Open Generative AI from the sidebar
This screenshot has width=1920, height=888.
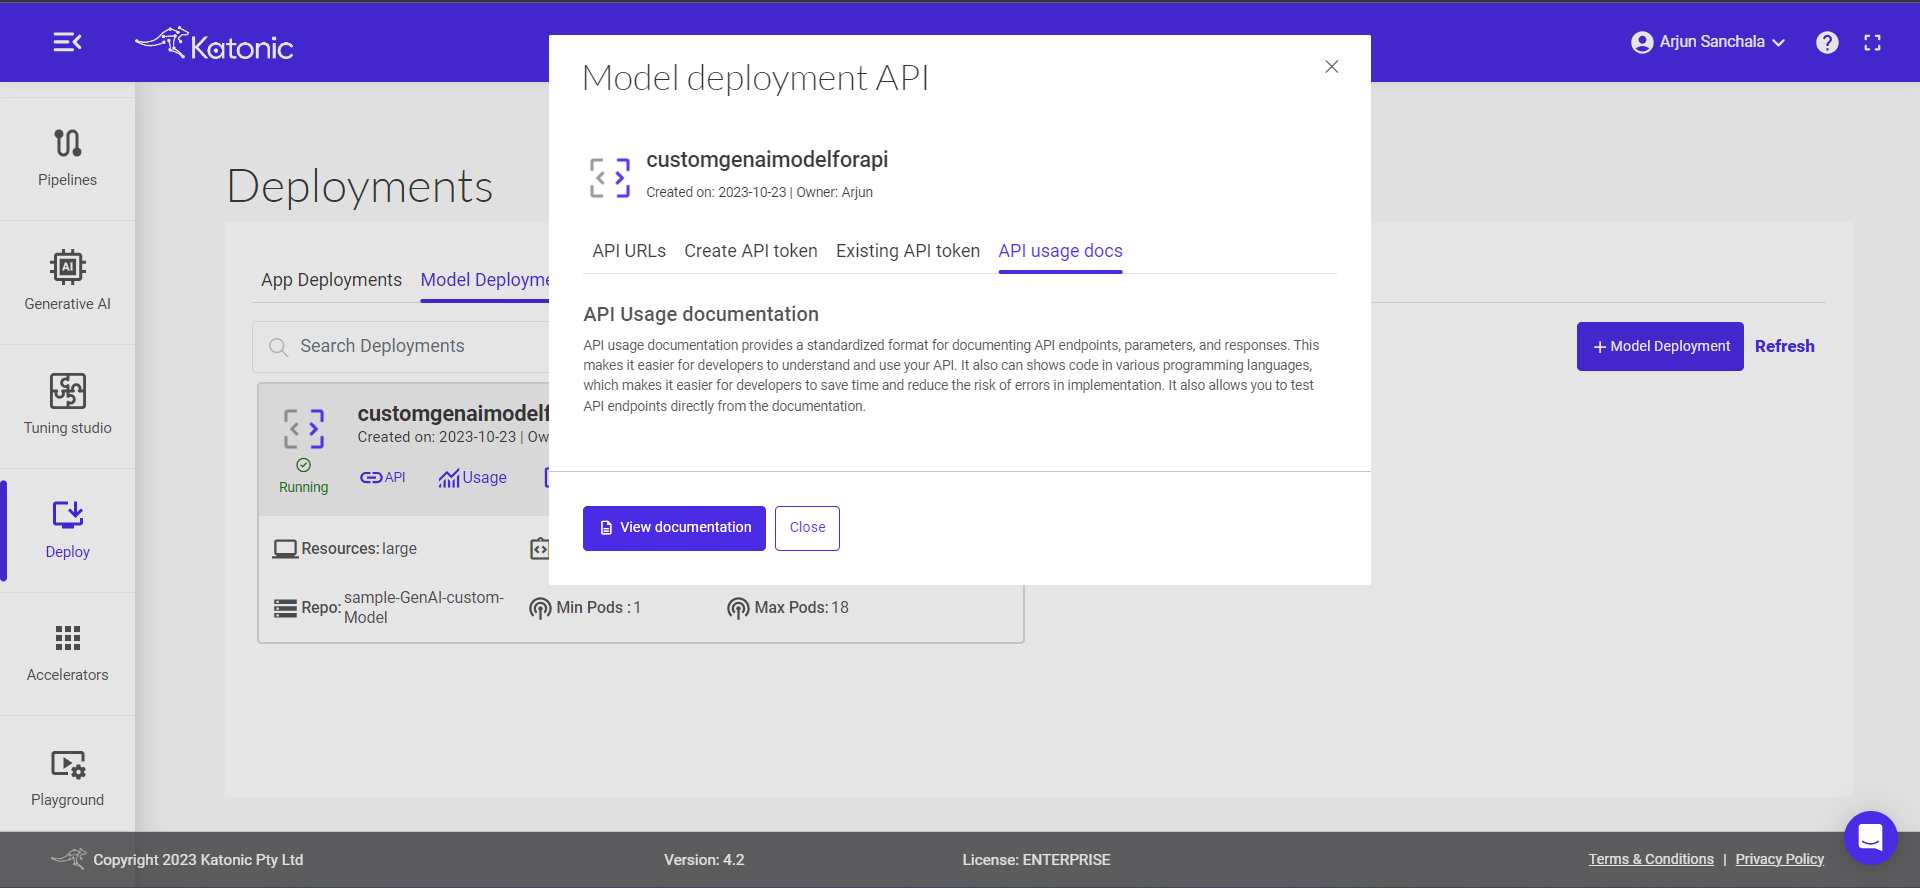tap(67, 282)
